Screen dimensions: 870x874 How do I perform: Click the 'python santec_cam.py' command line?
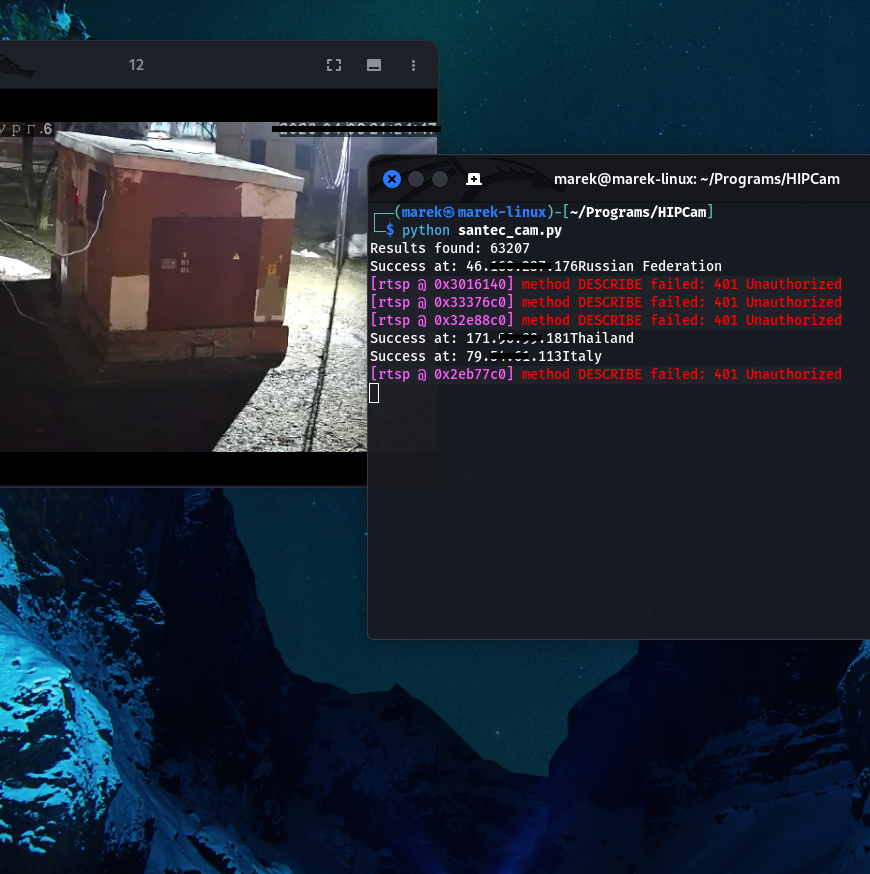482,230
